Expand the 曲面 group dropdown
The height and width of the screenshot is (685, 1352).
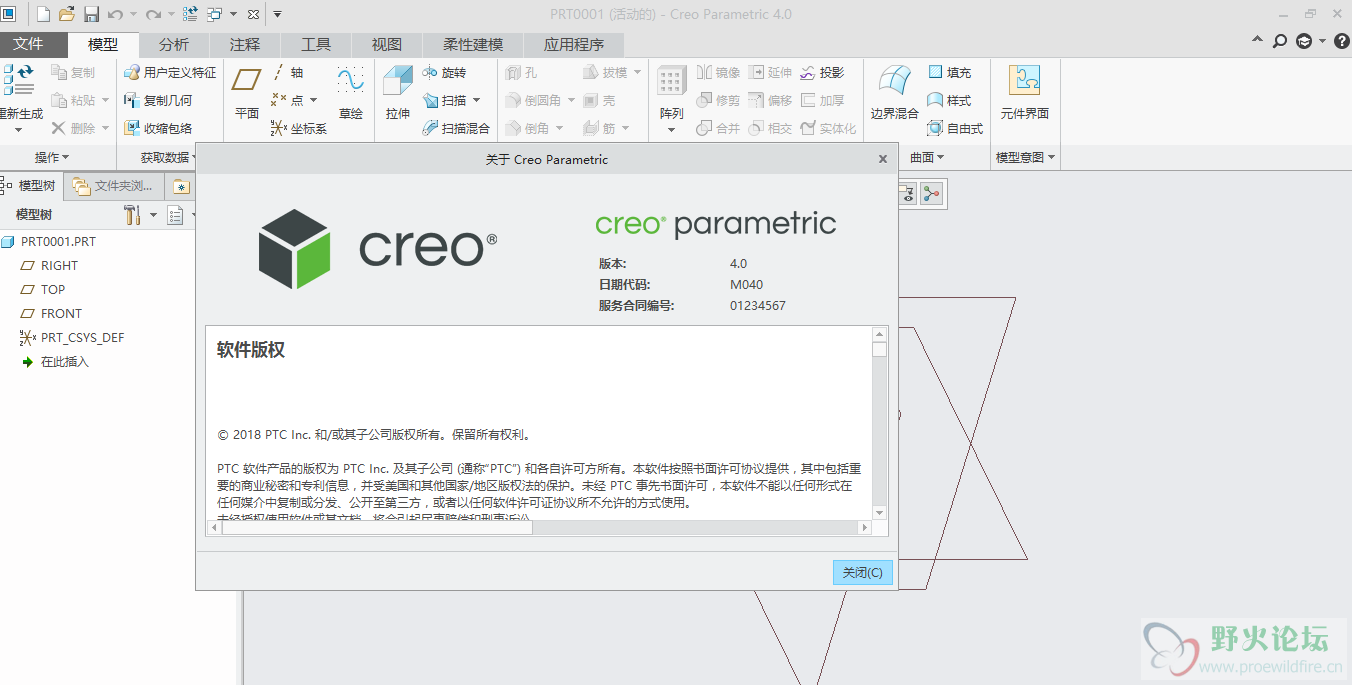(x=927, y=157)
